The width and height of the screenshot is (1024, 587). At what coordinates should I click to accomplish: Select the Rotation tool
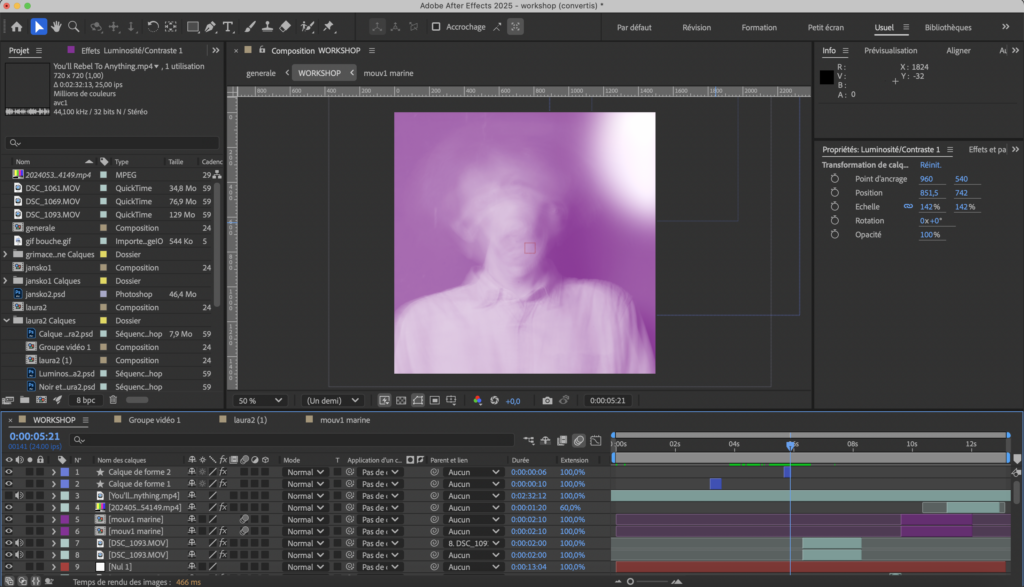(152, 27)
